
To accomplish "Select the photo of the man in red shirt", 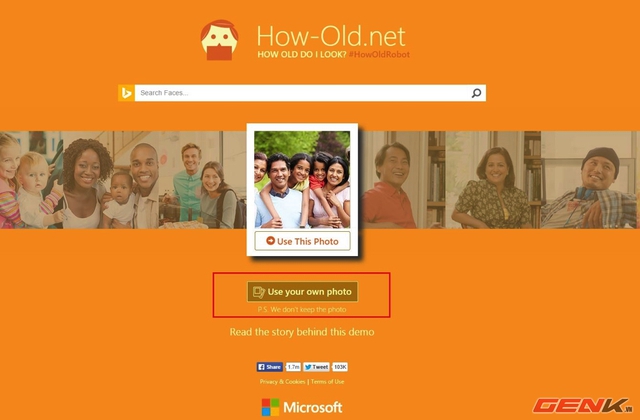I will (390, 180).
